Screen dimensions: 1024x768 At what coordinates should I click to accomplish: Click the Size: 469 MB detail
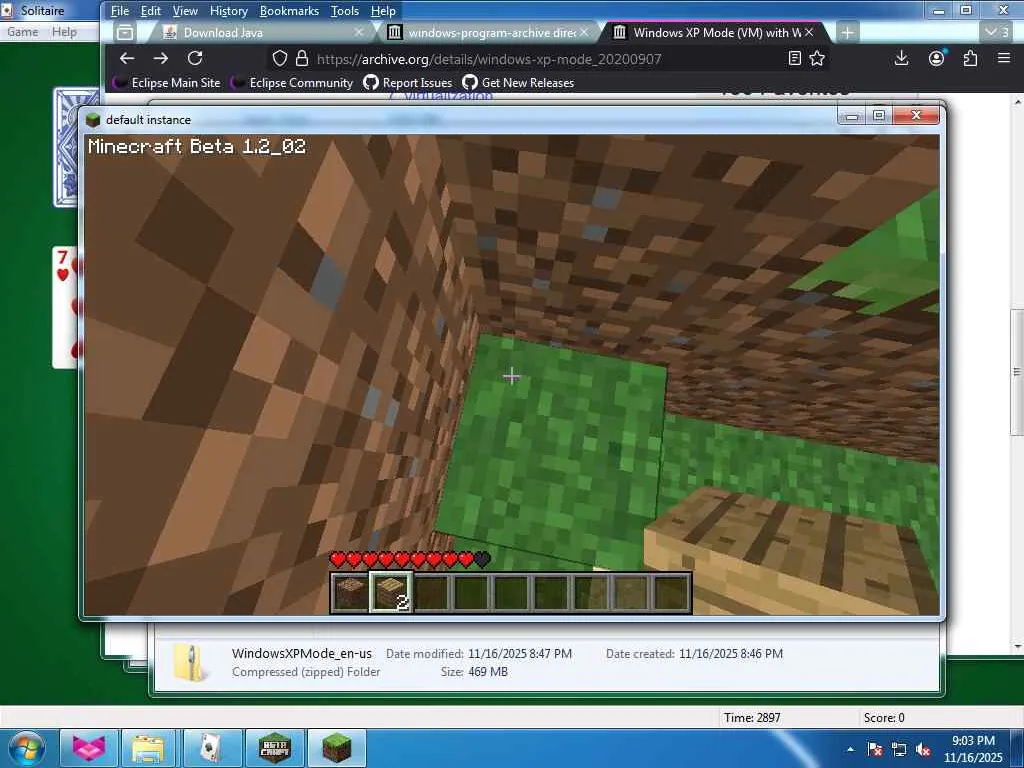click(x=474, y=671)
